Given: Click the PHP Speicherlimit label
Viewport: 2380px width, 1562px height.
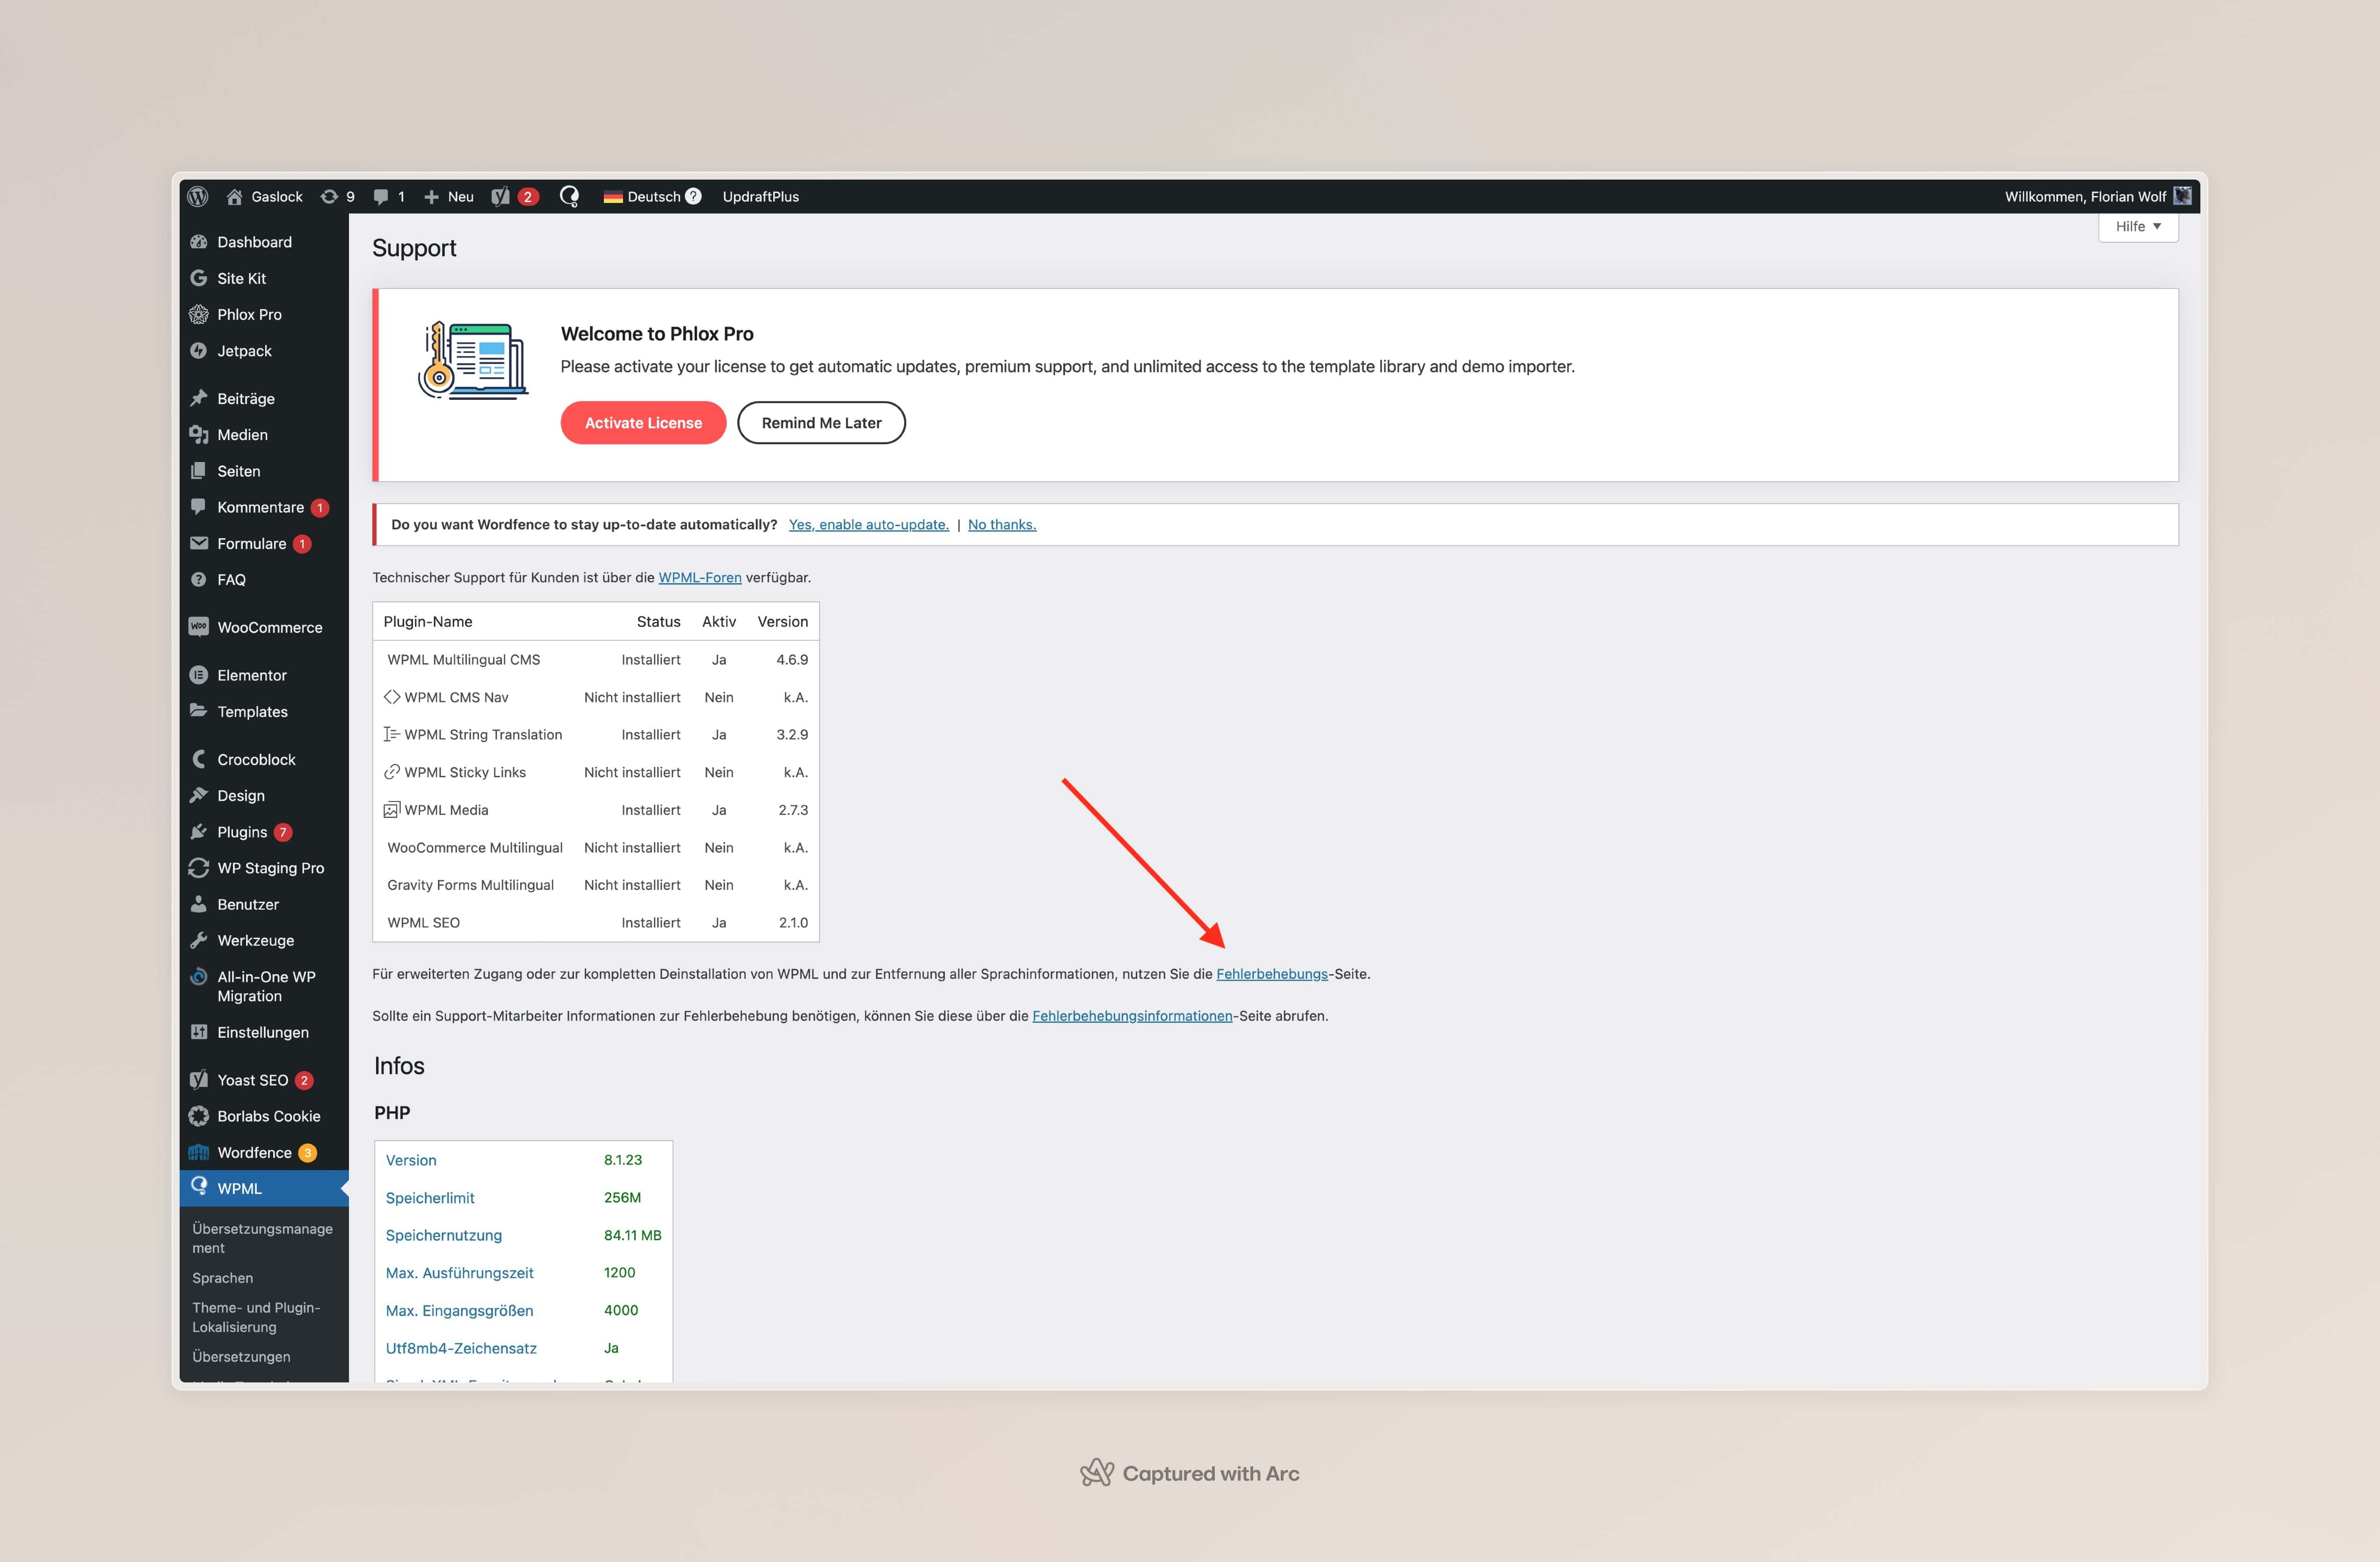Looking at the screenshot, I should [430, 1197].
